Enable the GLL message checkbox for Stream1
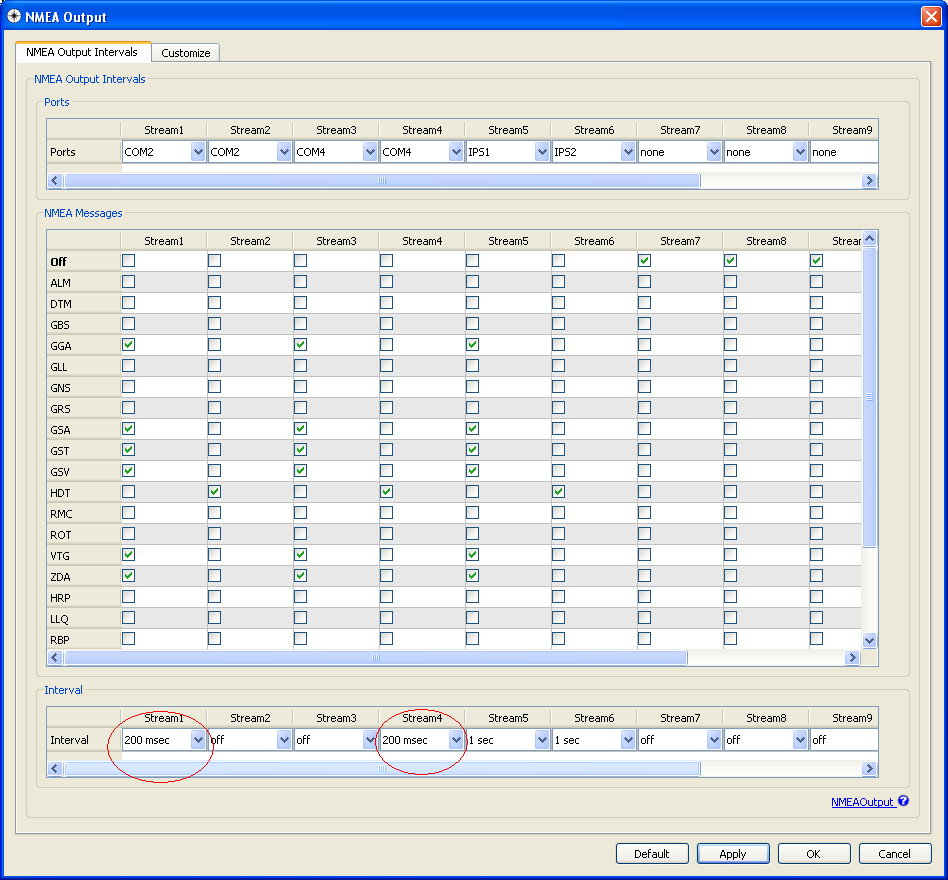 click(127, 366)
